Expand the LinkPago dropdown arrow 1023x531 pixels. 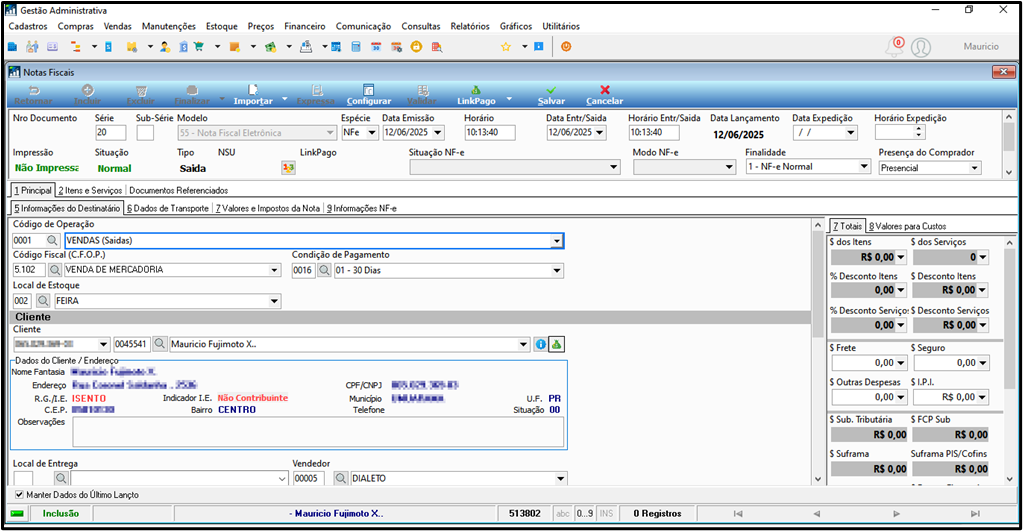pyautogui.click(x=509, y=99)
